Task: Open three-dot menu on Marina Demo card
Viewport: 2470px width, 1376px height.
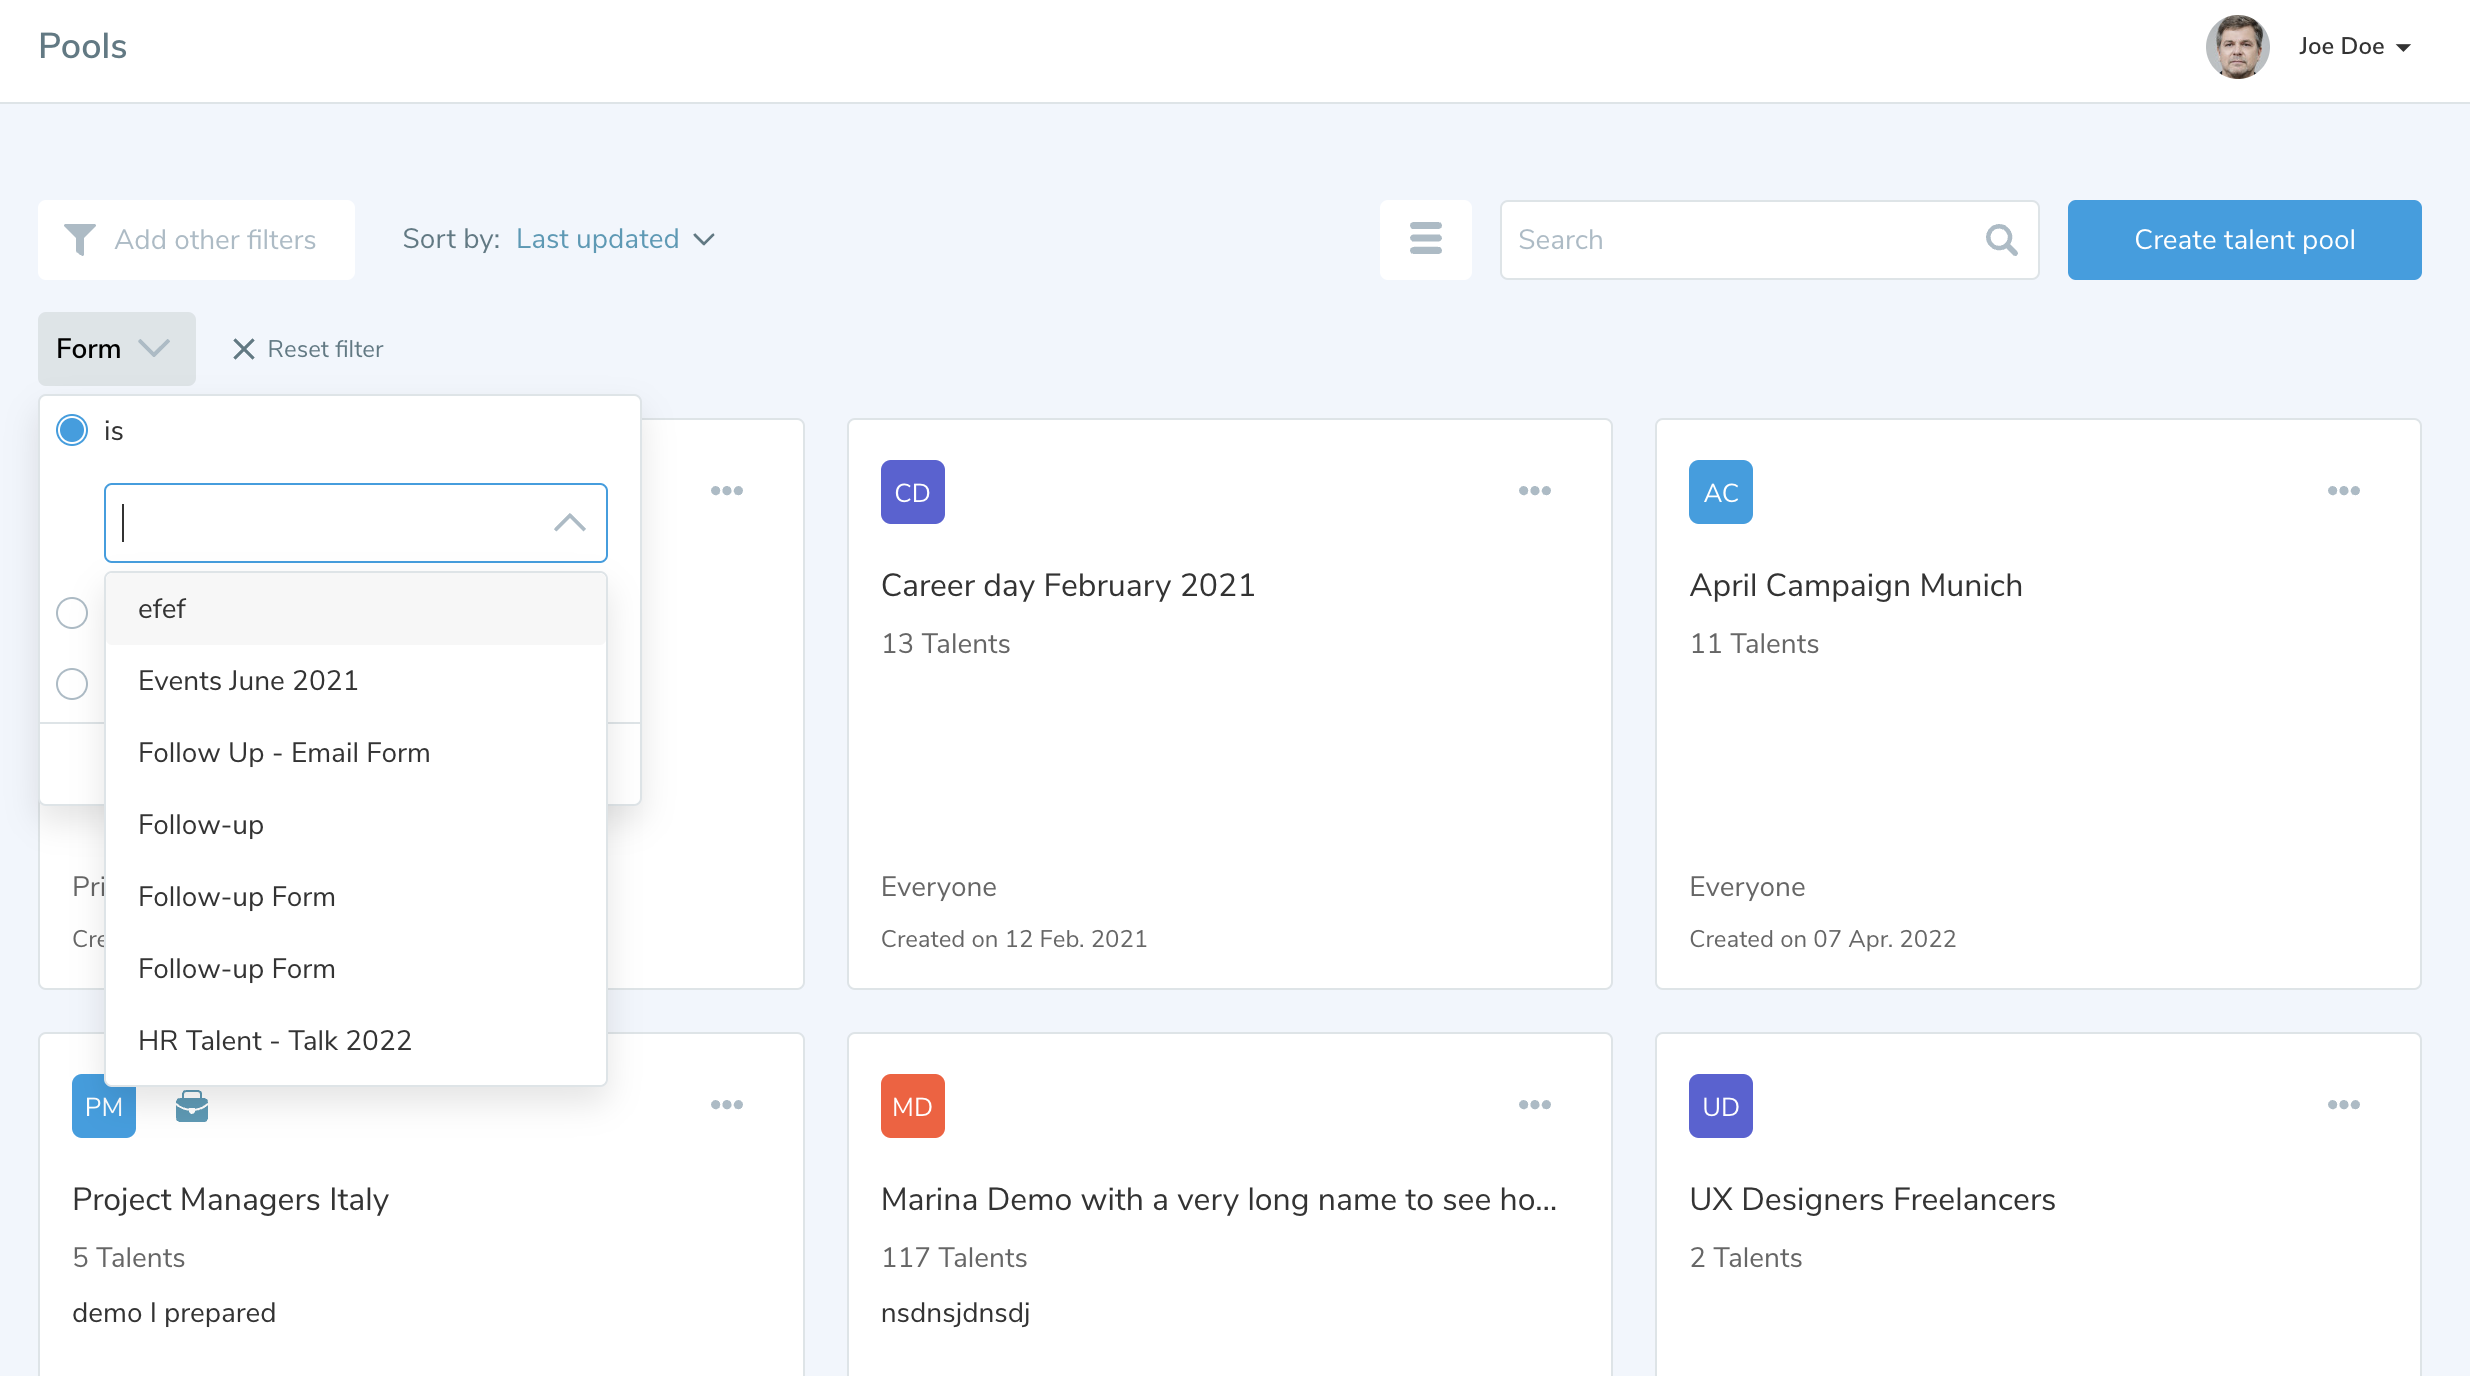Action: point(1534,1105)
